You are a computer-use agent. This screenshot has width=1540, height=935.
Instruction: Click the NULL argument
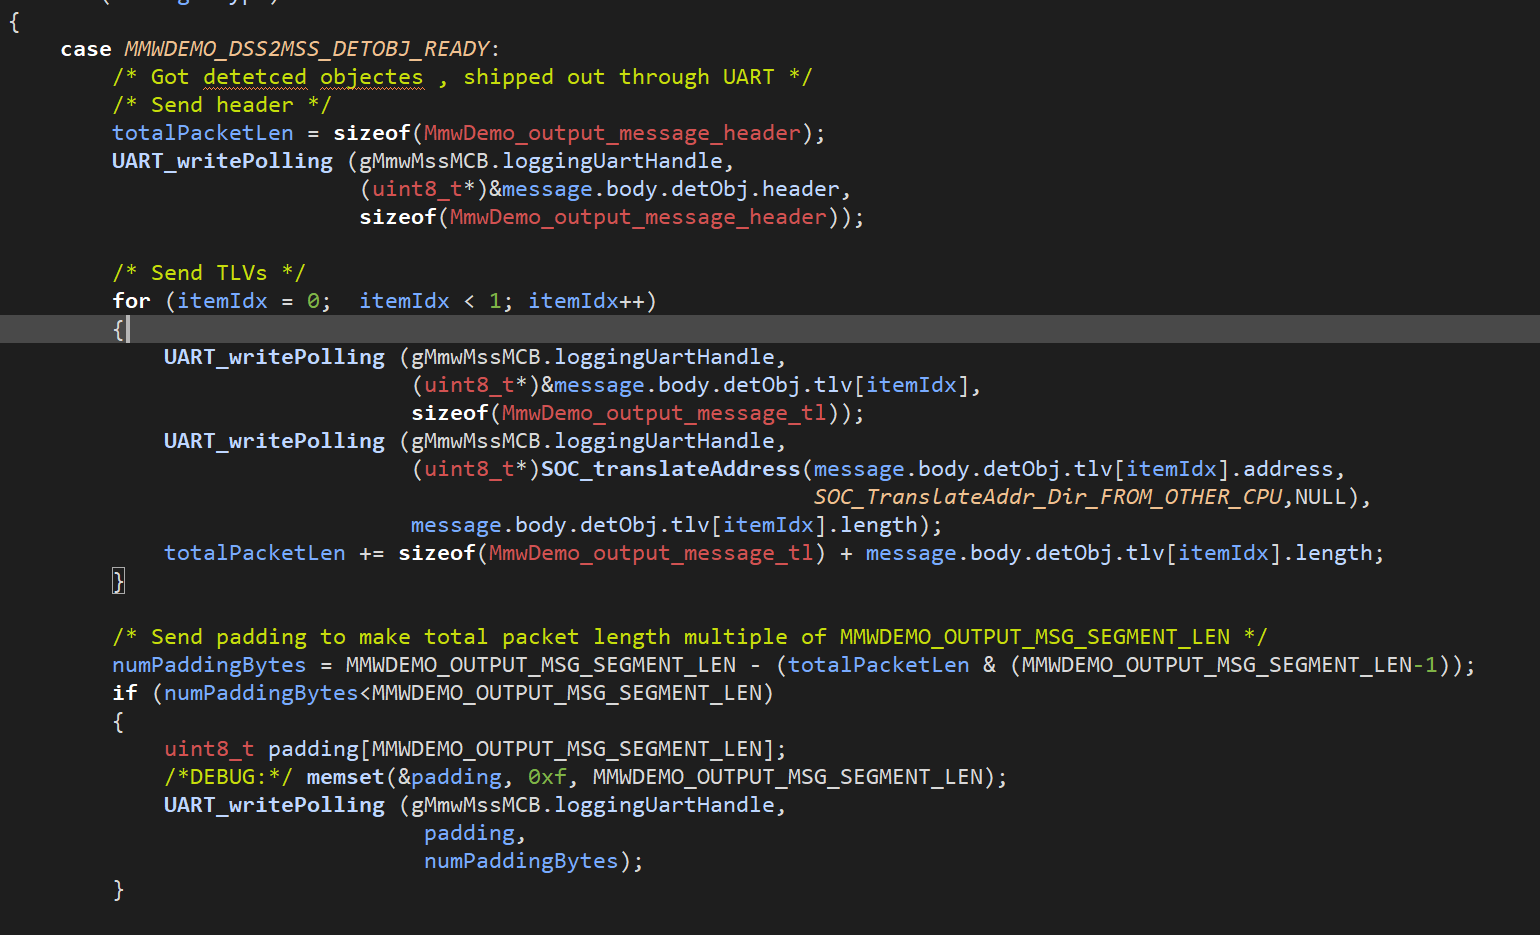(1320, 497)
